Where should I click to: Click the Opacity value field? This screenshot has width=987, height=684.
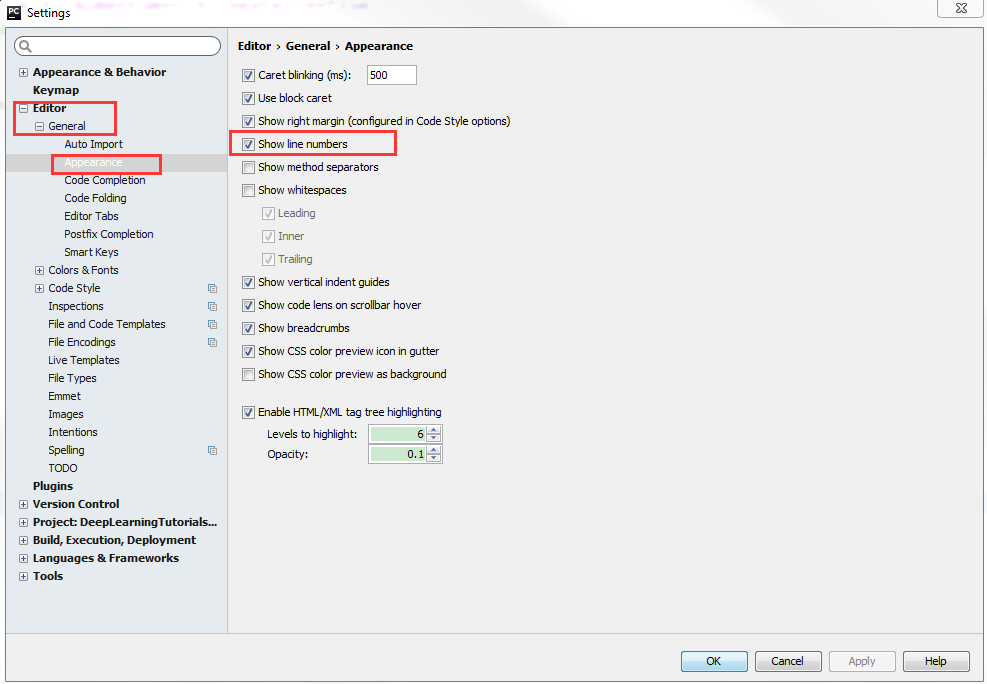pyautogui.click(x=398, y=454)
